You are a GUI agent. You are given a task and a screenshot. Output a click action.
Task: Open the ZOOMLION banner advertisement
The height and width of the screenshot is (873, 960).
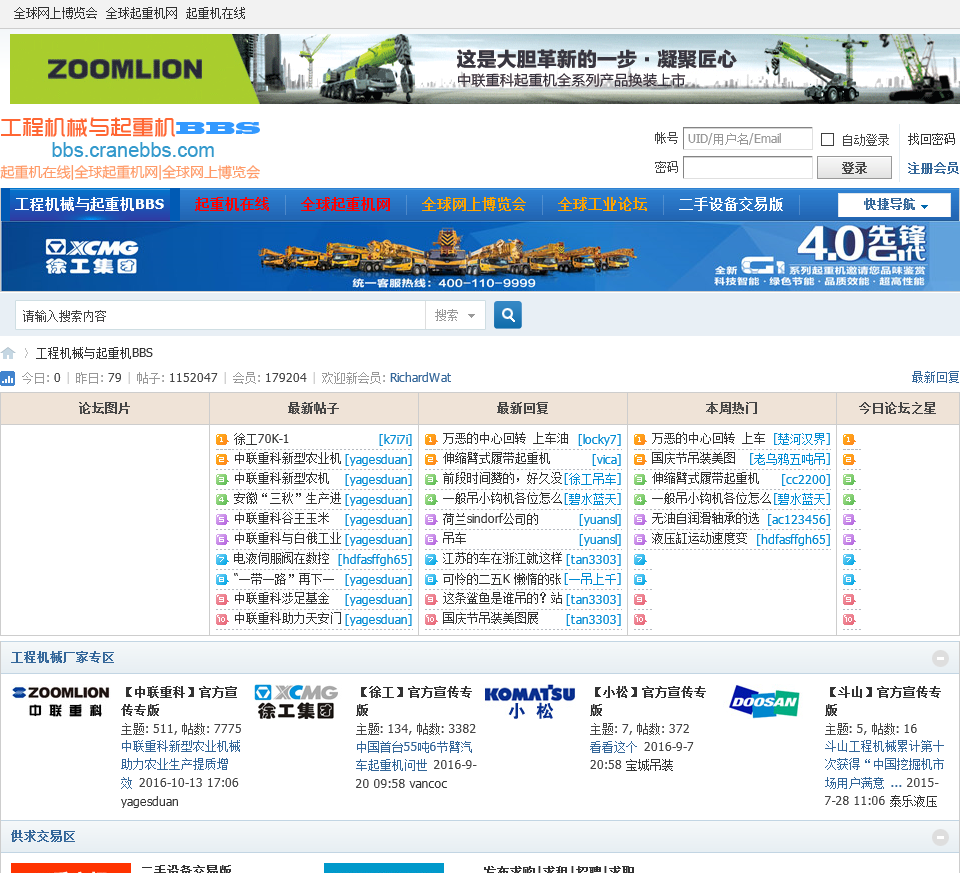click(484, 69)
